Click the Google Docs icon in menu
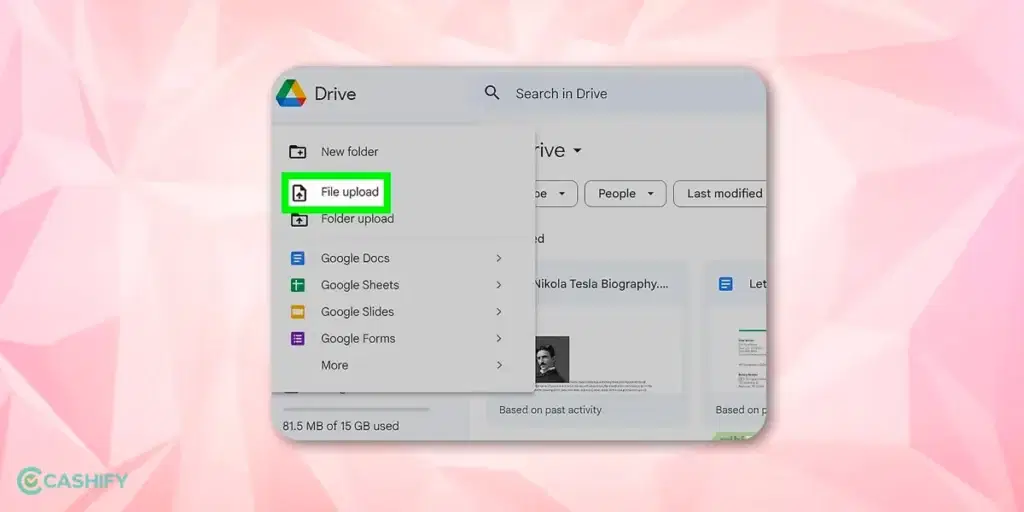1024x512 pixels. 298,258
